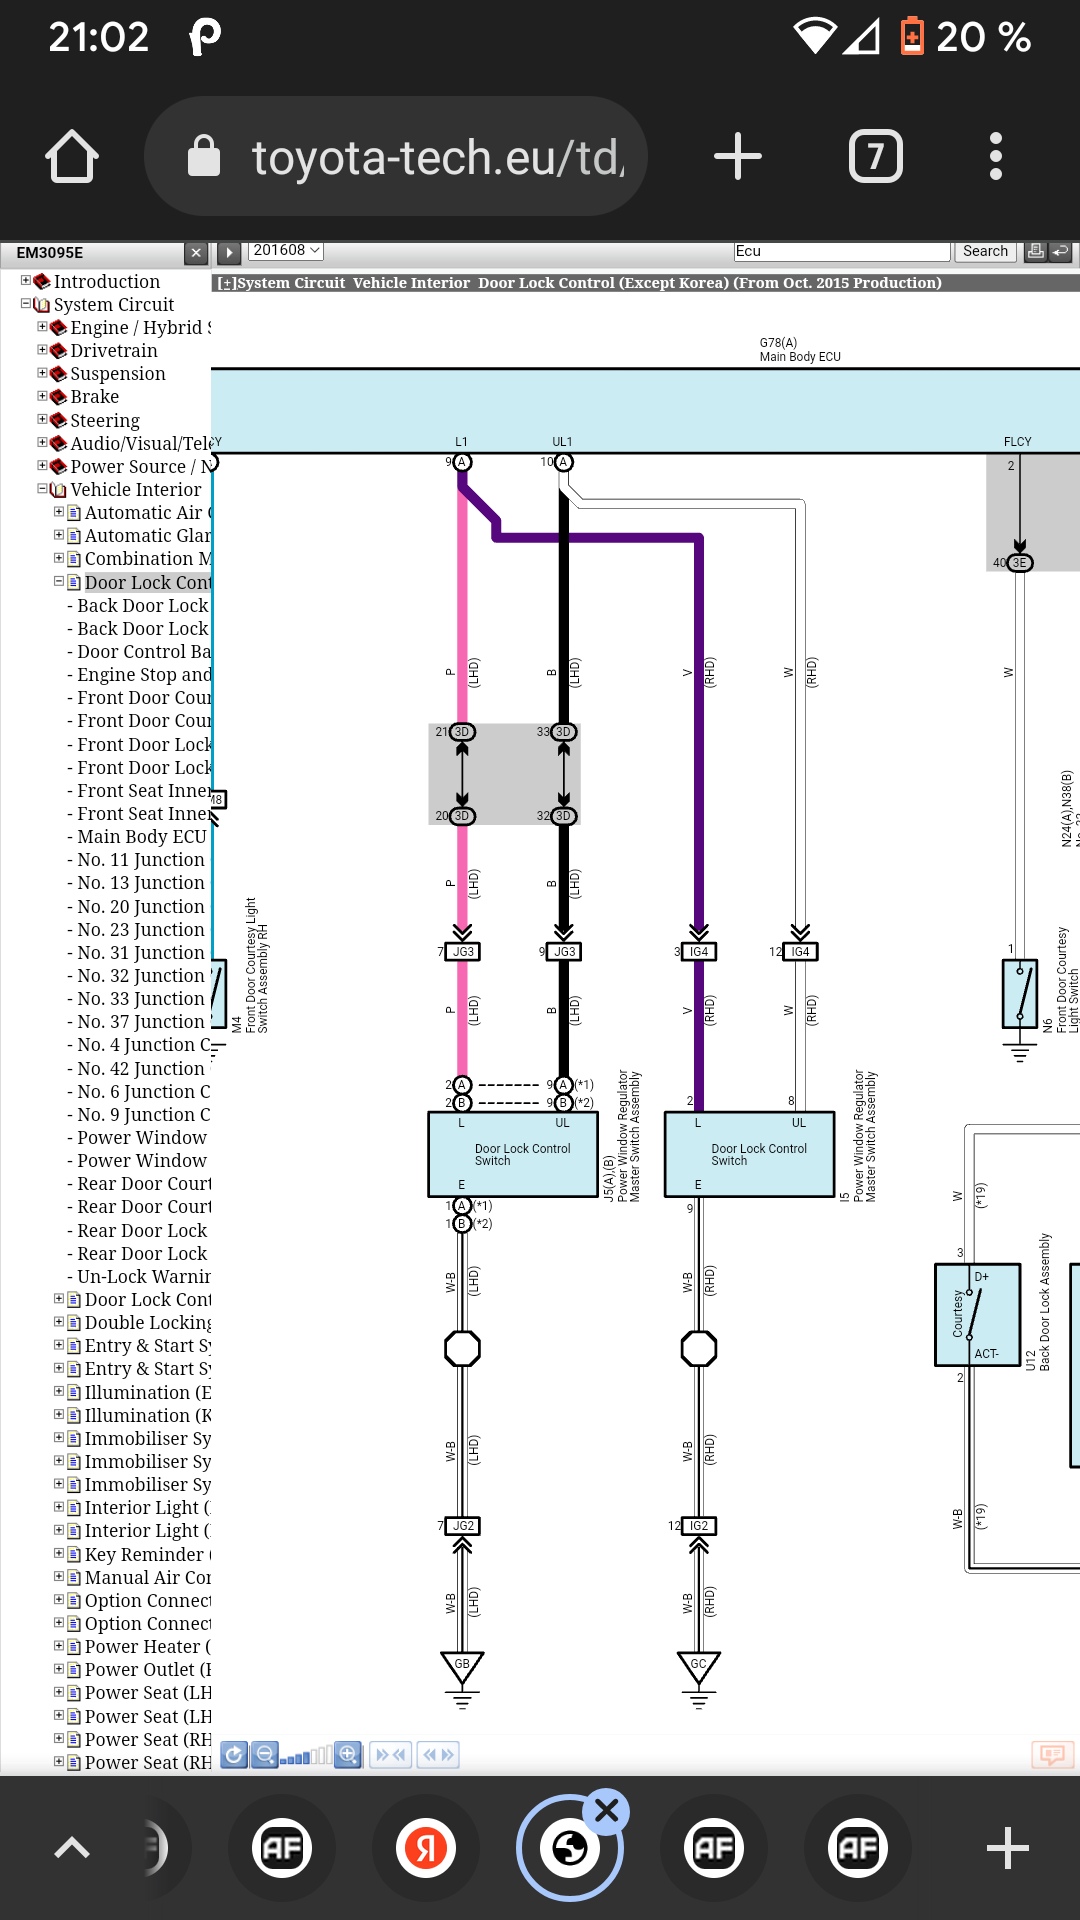The height and width of the screenshot is (1920, 1080).
Task: Open browser three-dot overflow menu
Action: (x=995, y=157)
